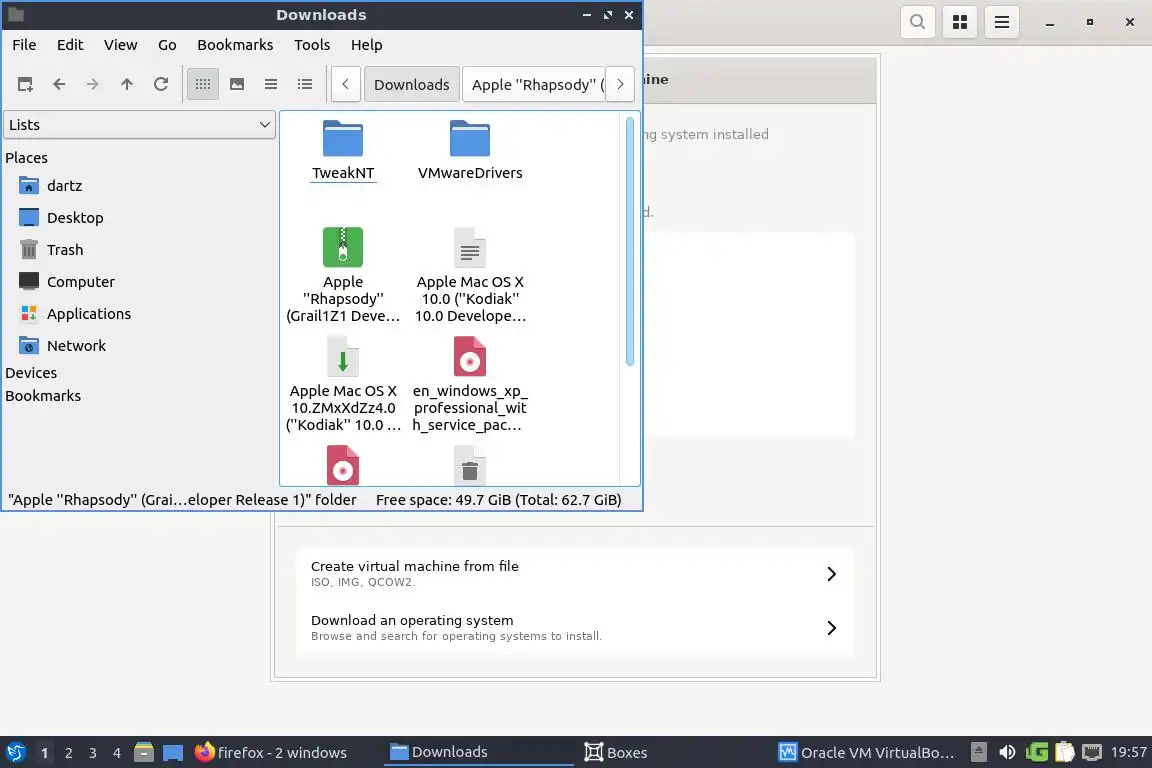Click chevron beside Download an operating system
Screen dimensions: 1152x768
(x=831, y=628)
